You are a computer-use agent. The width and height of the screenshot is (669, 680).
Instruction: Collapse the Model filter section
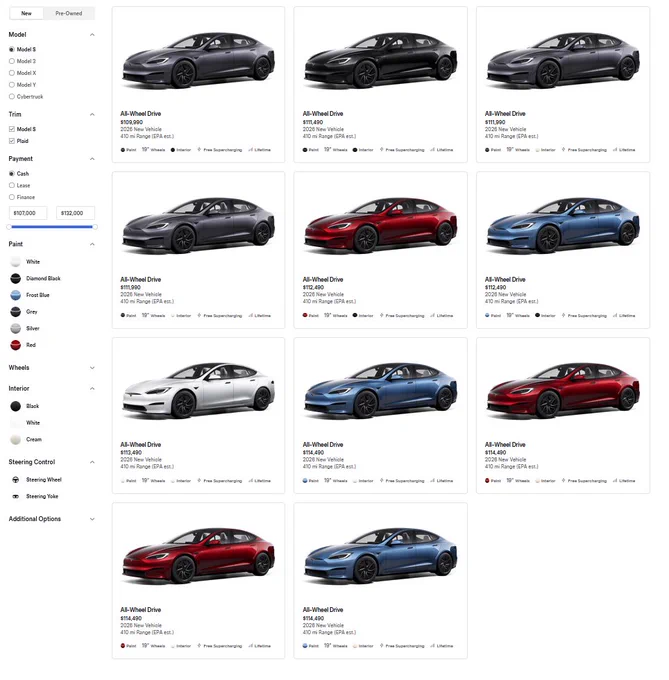(92, 35)
